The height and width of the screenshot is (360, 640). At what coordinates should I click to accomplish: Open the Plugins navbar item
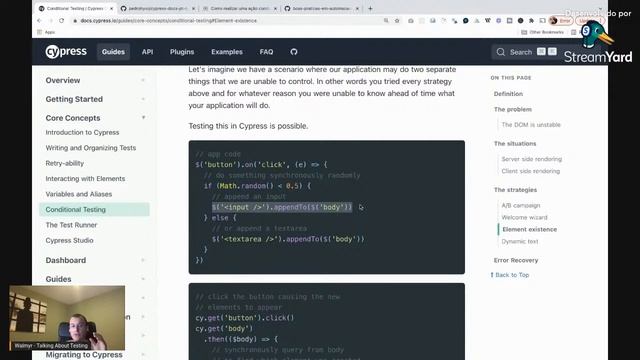tap(182, 52)
